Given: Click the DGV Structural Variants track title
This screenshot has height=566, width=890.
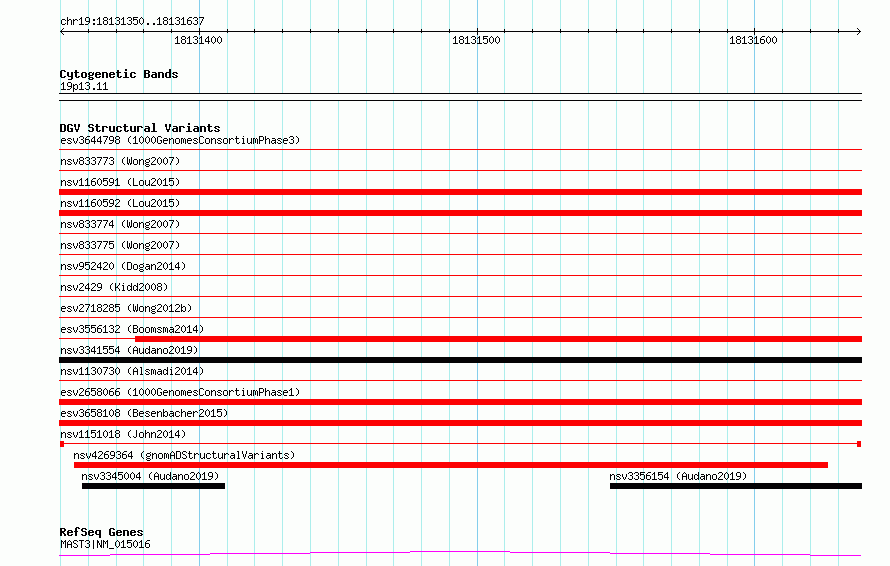Looking at the screenshot, I should click(140, 128).
